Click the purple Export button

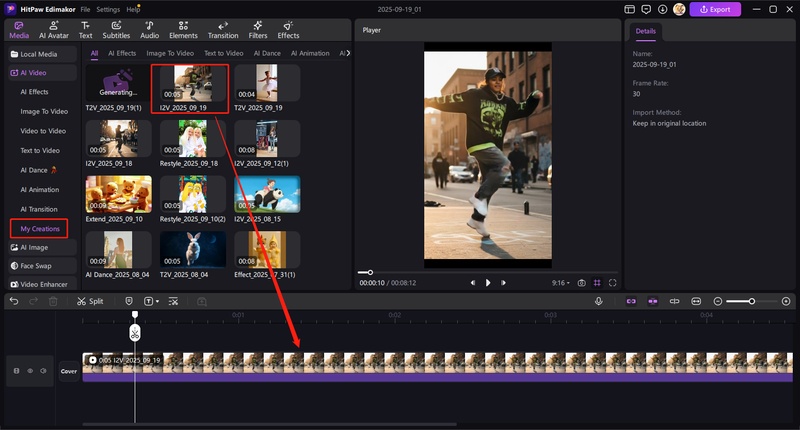tap(715, 9)
